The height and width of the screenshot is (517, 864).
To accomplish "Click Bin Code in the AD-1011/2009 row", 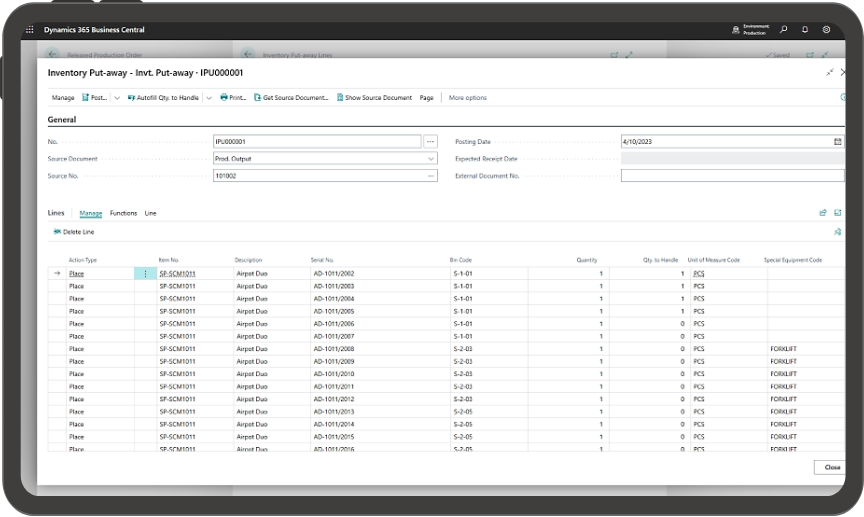I will click(x=463, y=362).
